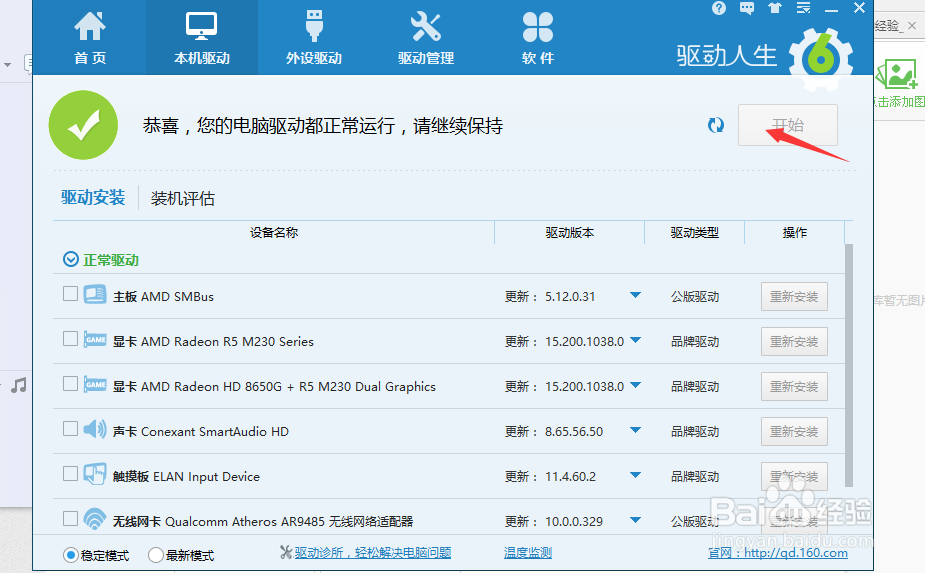Click the refresh rescan icon
This screenshot has width=925, height=573.
coord(716,125)
